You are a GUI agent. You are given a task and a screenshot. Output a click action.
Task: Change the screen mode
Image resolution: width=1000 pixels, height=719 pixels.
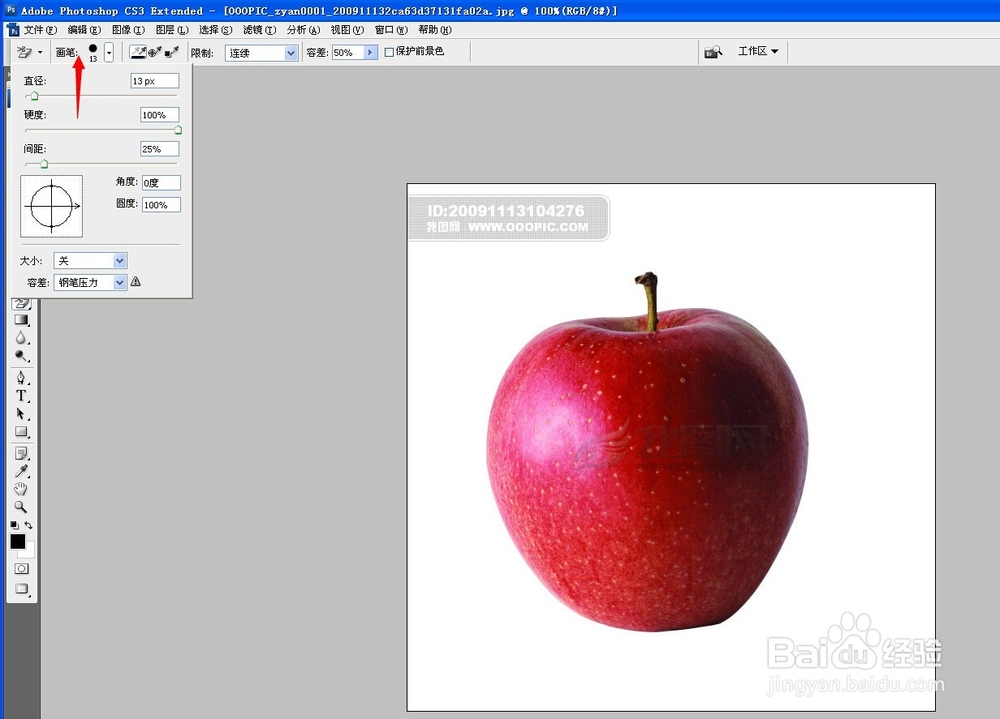pos(21,589)
